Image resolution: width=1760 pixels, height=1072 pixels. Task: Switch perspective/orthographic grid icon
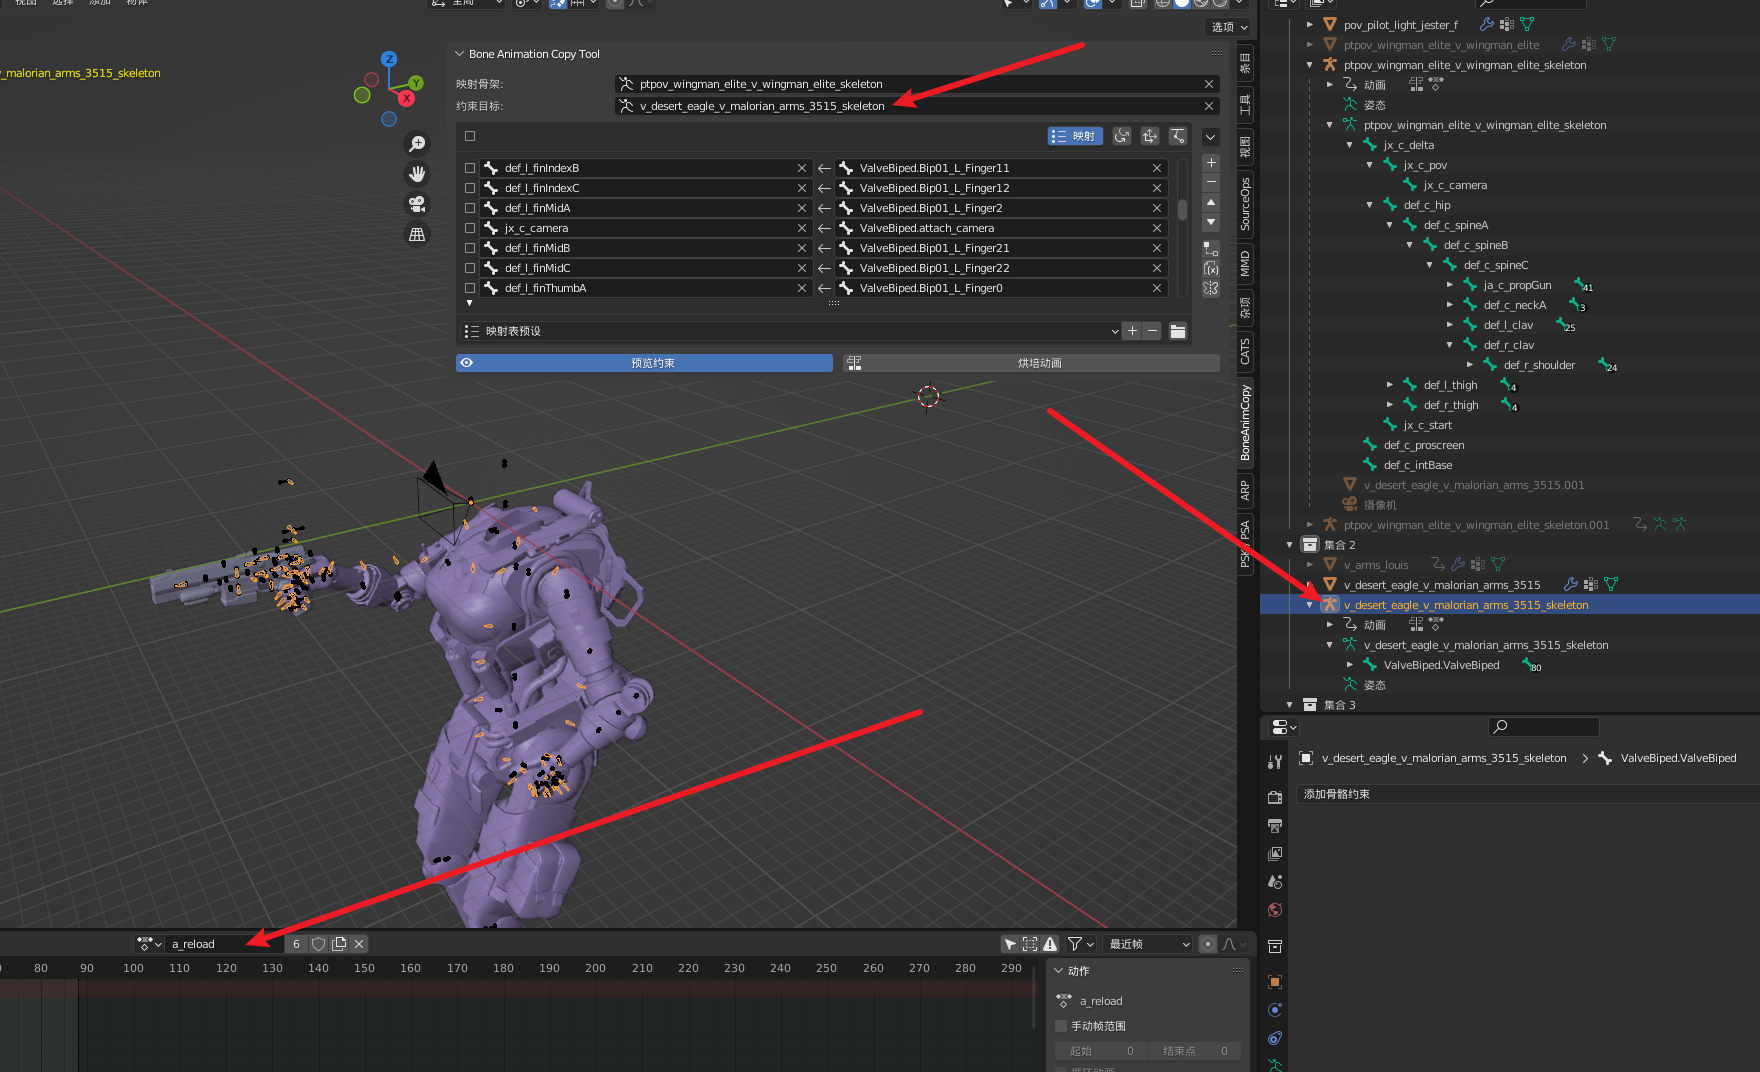click(417, 234)
